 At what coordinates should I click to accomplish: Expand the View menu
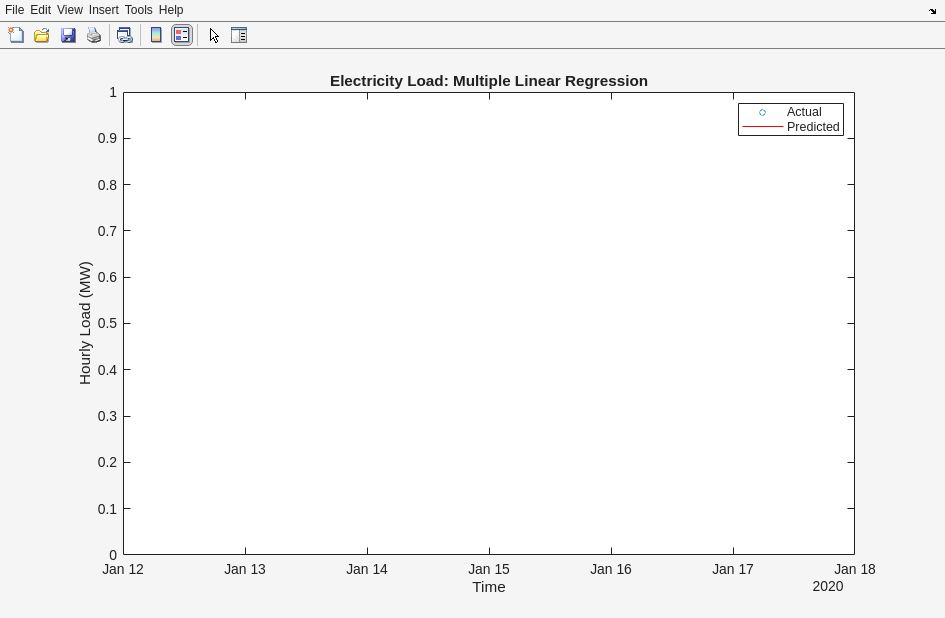point(69,10)
